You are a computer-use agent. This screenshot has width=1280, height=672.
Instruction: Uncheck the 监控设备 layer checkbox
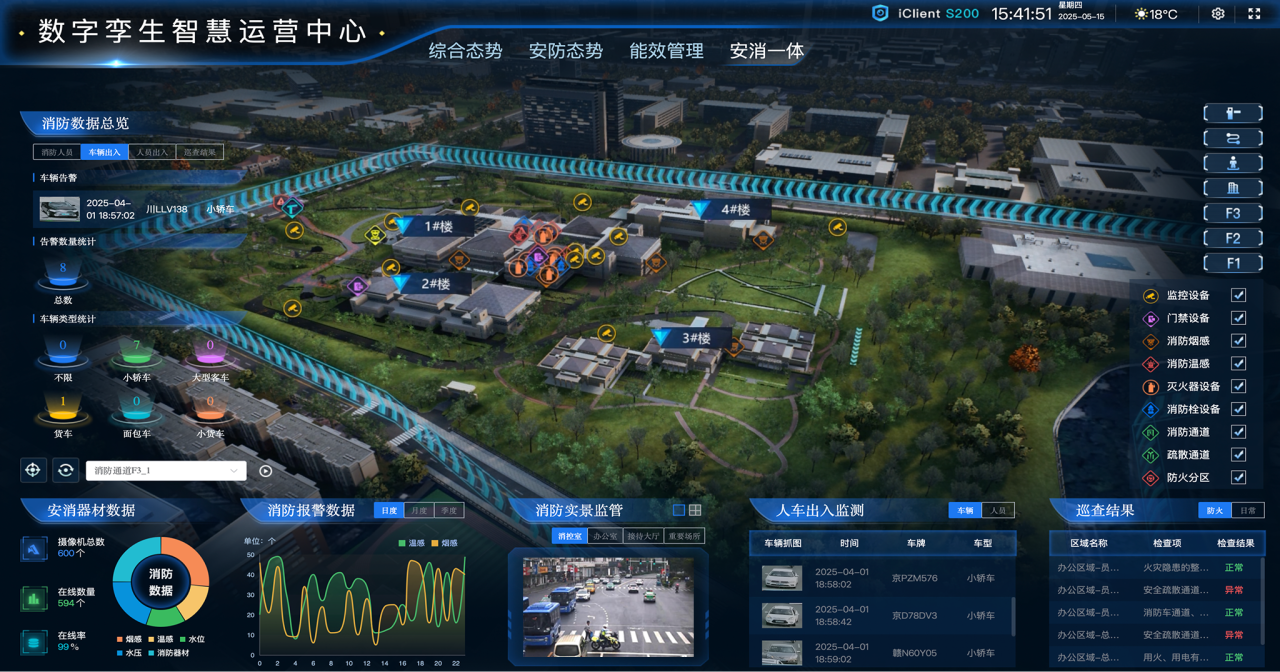(x=1238, y=295)
